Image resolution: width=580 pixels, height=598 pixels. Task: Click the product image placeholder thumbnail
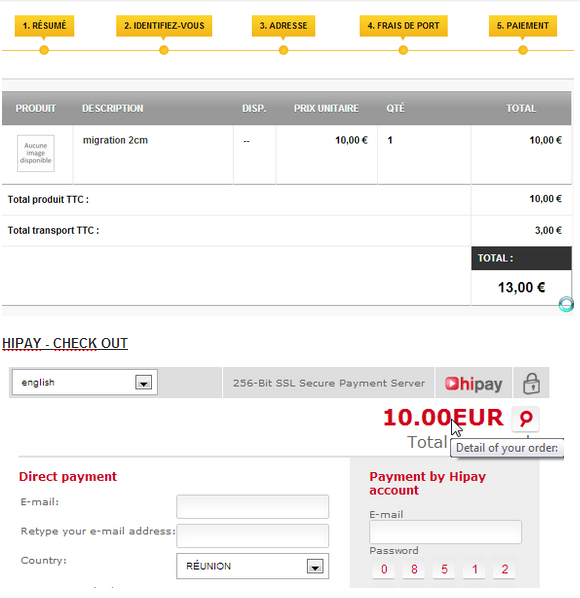point(36,153)
